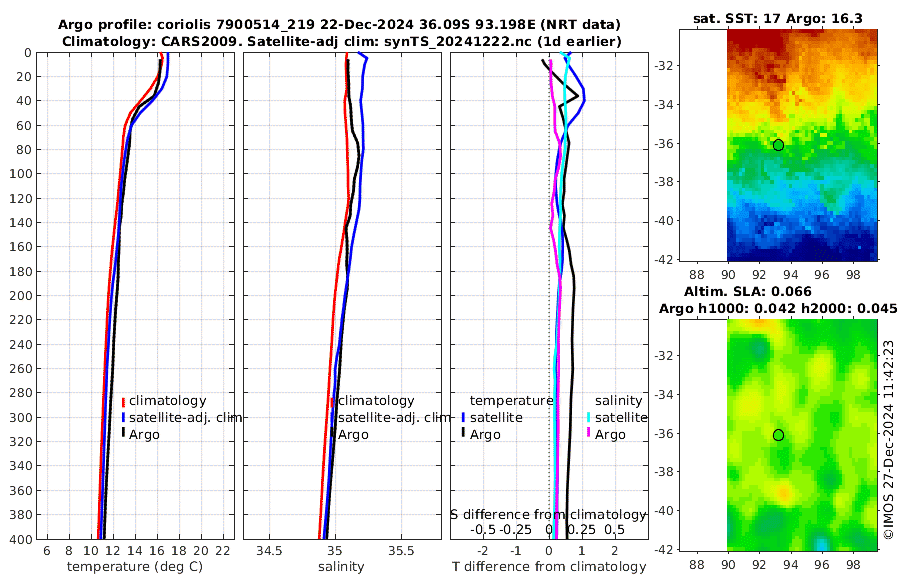Click SST map longitude tick '88'

tap(696, 275)
